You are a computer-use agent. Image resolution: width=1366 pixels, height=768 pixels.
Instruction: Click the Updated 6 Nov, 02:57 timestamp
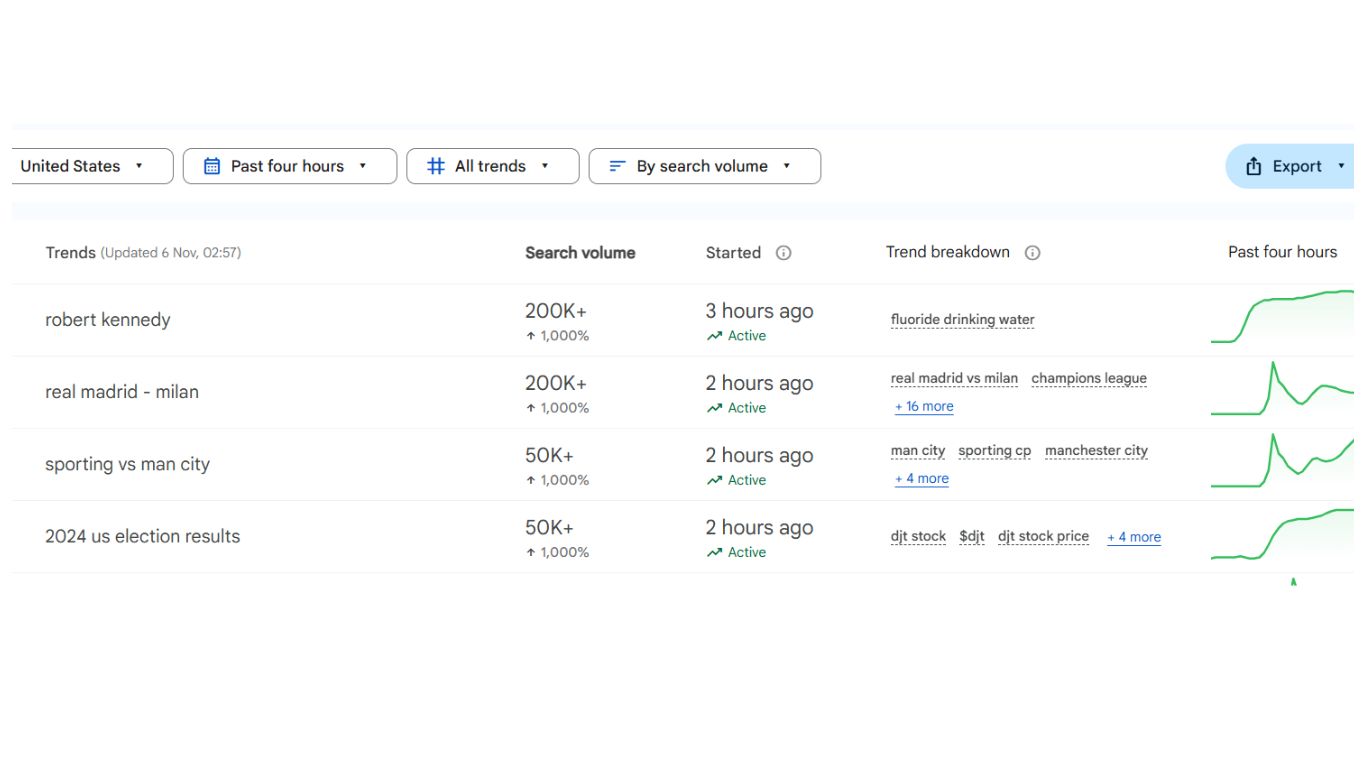click(171, 253)
